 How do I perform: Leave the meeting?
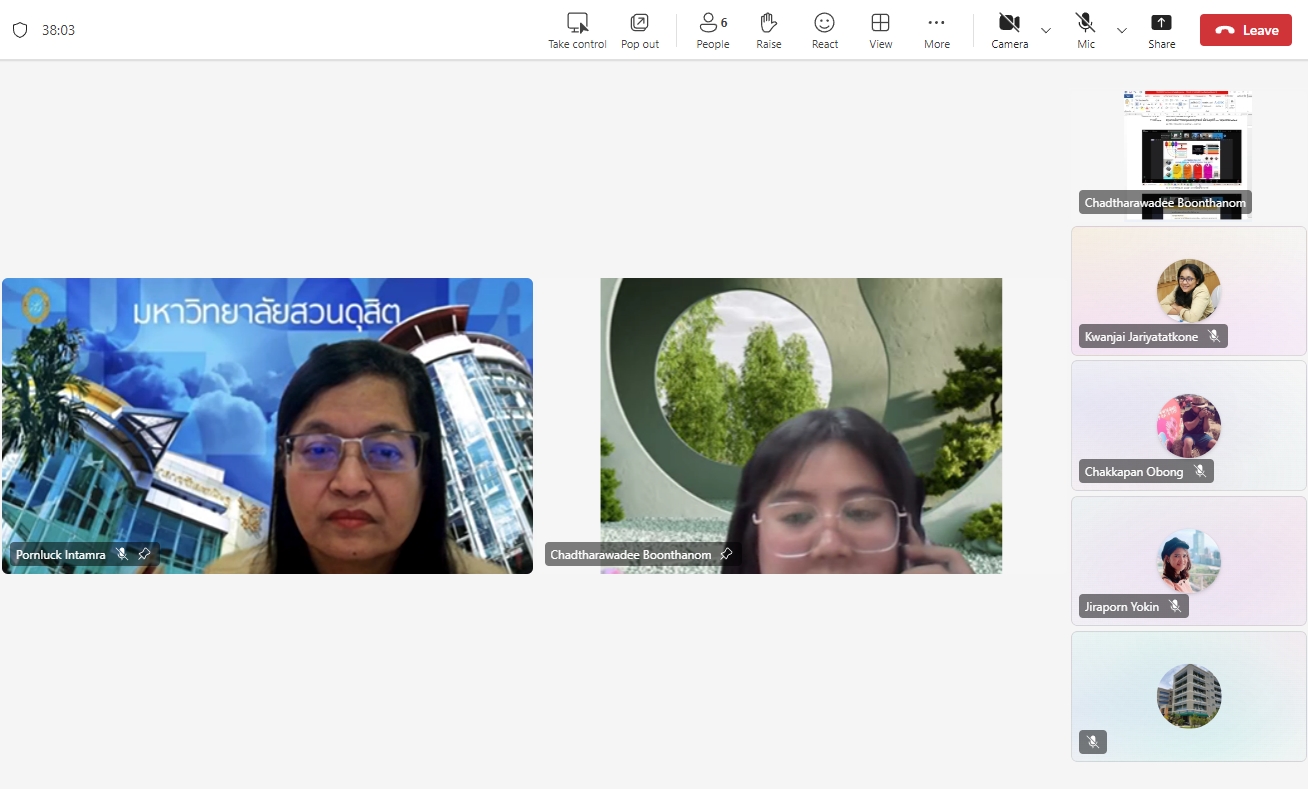point(1245,30)
